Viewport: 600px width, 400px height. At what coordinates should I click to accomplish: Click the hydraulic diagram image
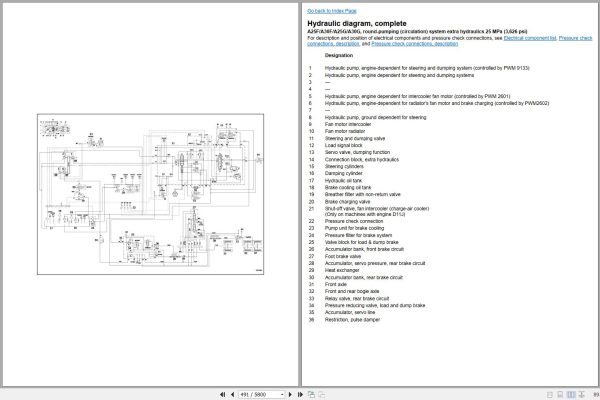coord(150,194)
